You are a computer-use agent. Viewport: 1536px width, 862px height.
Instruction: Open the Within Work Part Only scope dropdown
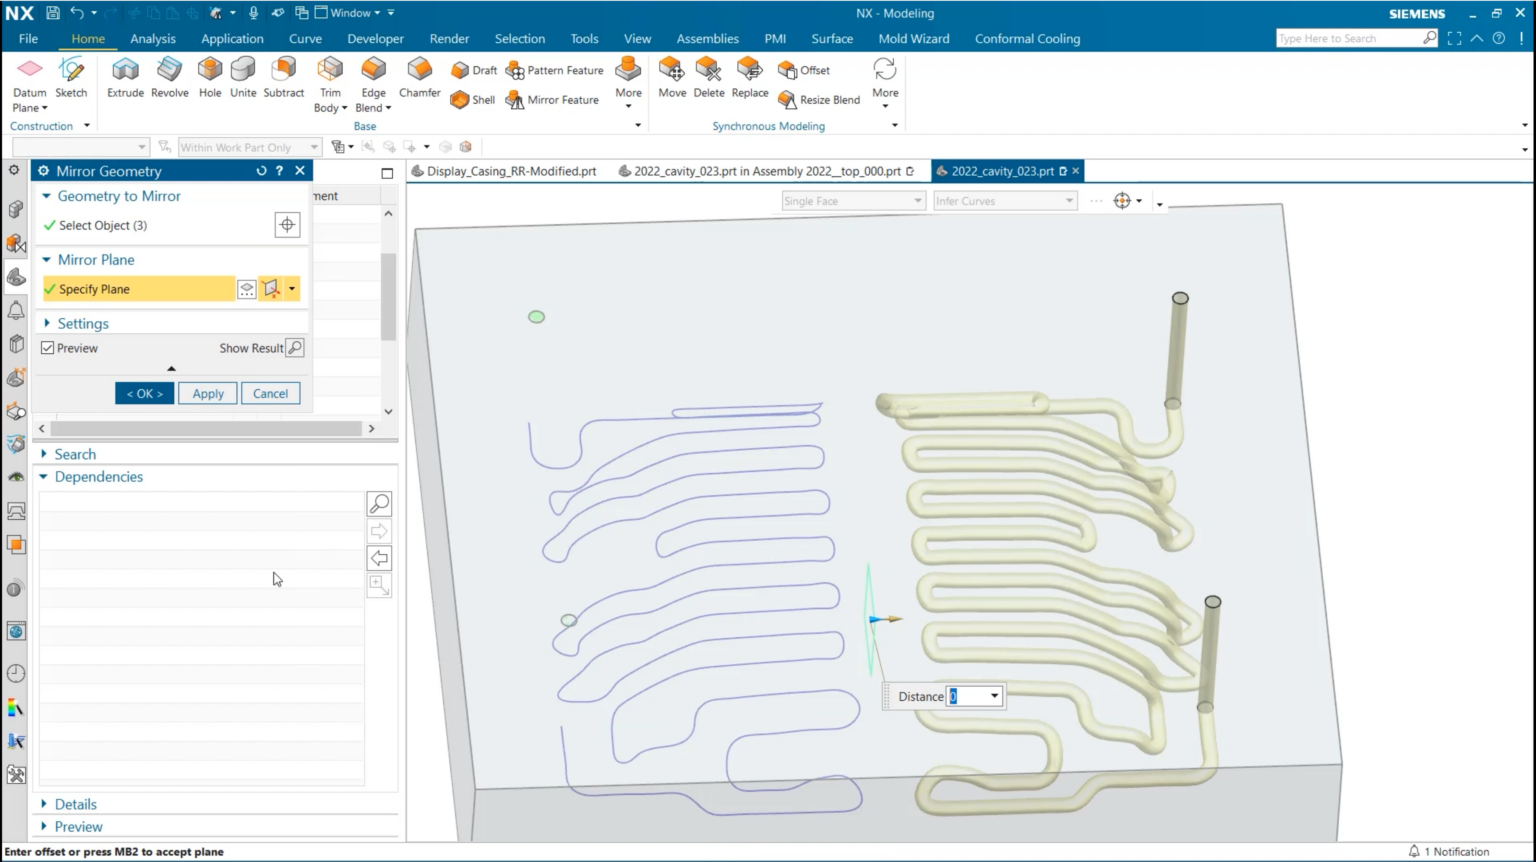(313, 146)
